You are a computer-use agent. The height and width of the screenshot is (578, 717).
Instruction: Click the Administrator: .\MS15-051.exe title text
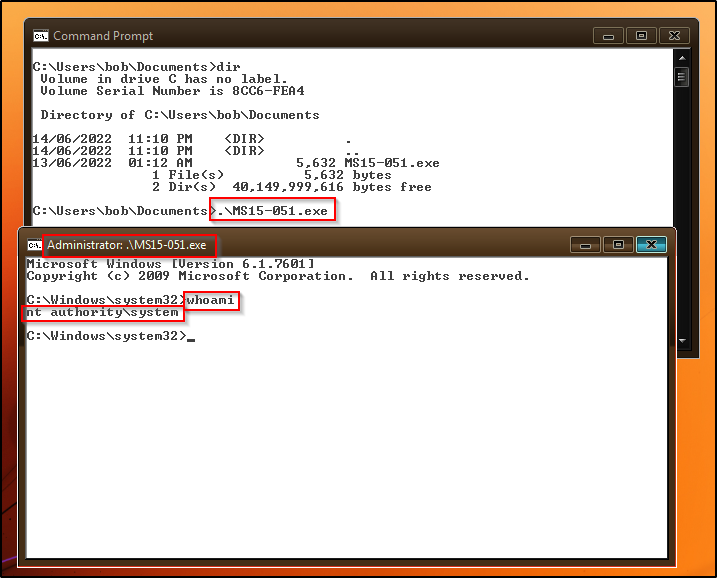click(x=127, y=245)
